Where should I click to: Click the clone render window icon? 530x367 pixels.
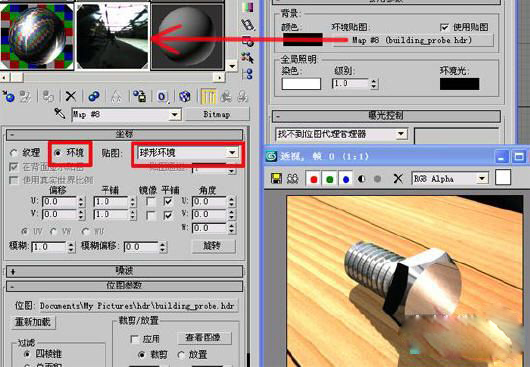coord(292,178)
